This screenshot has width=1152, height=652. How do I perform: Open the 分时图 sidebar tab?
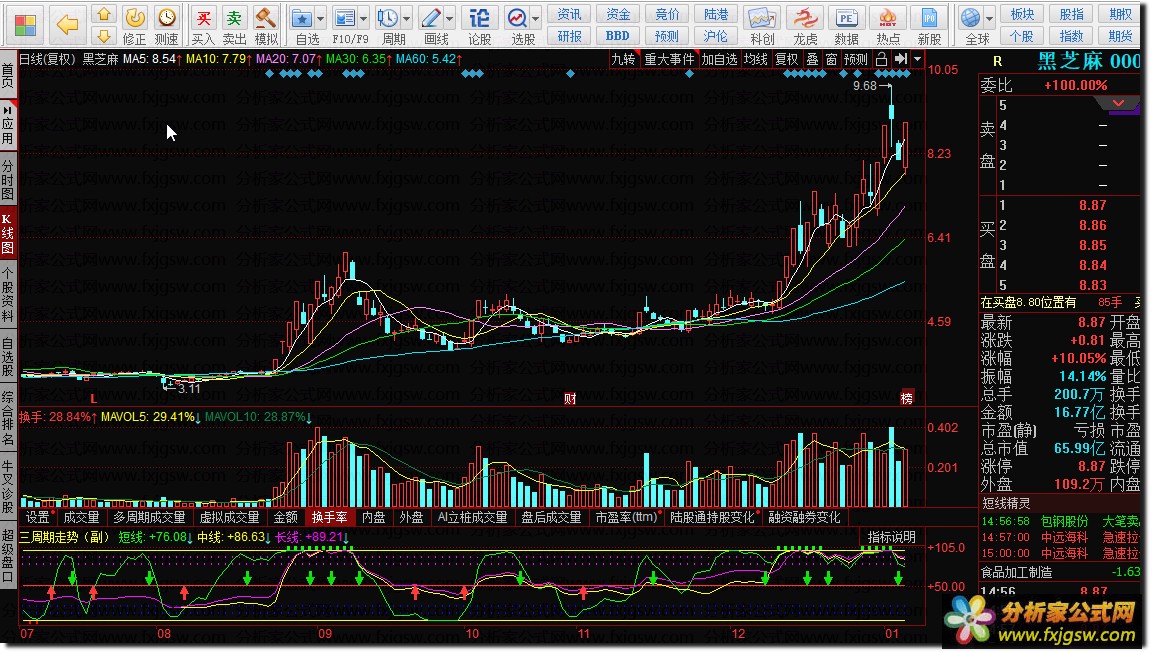coord(7,180)
